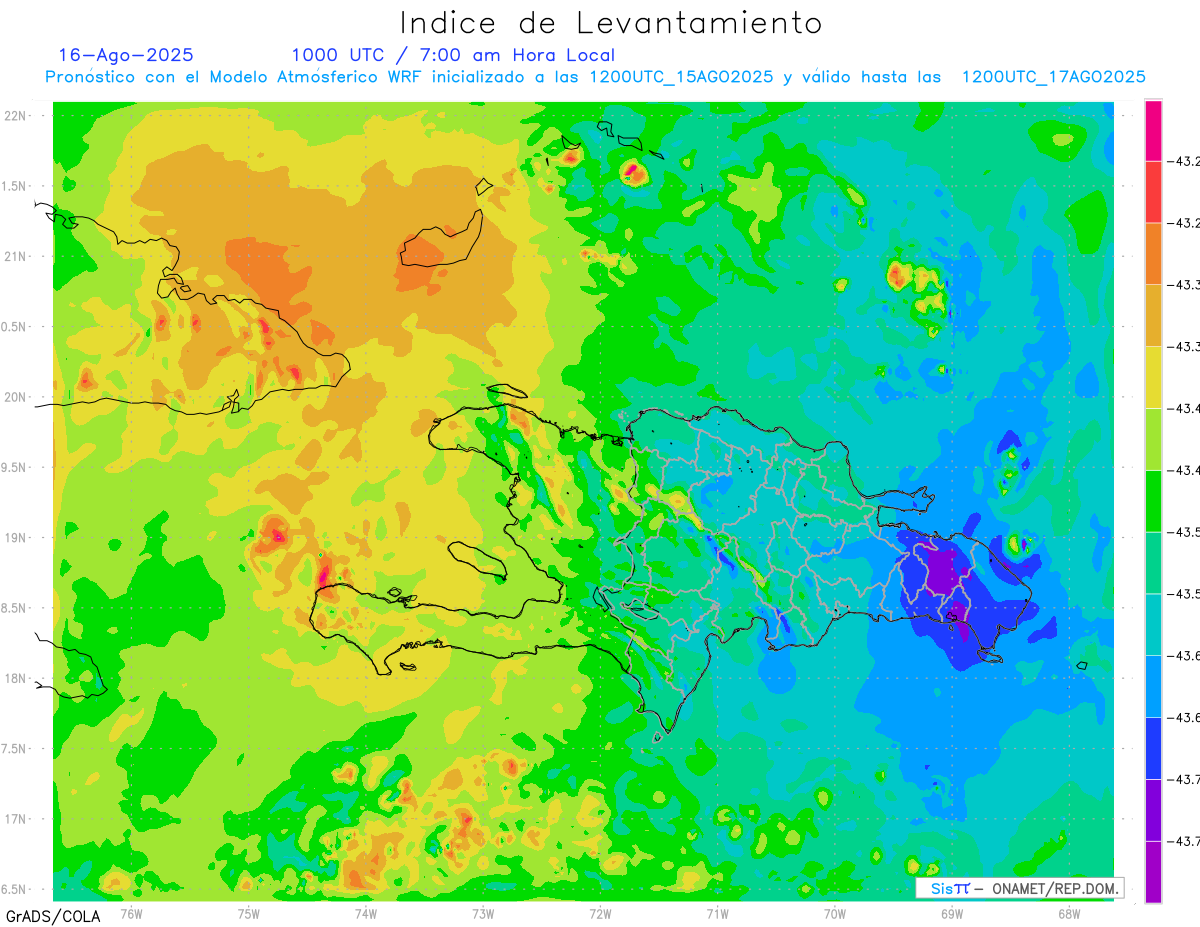Click the red swatch in the color scale
Image resolution: width=1200 pixels, height=927 pixels.
(1153, 191)
